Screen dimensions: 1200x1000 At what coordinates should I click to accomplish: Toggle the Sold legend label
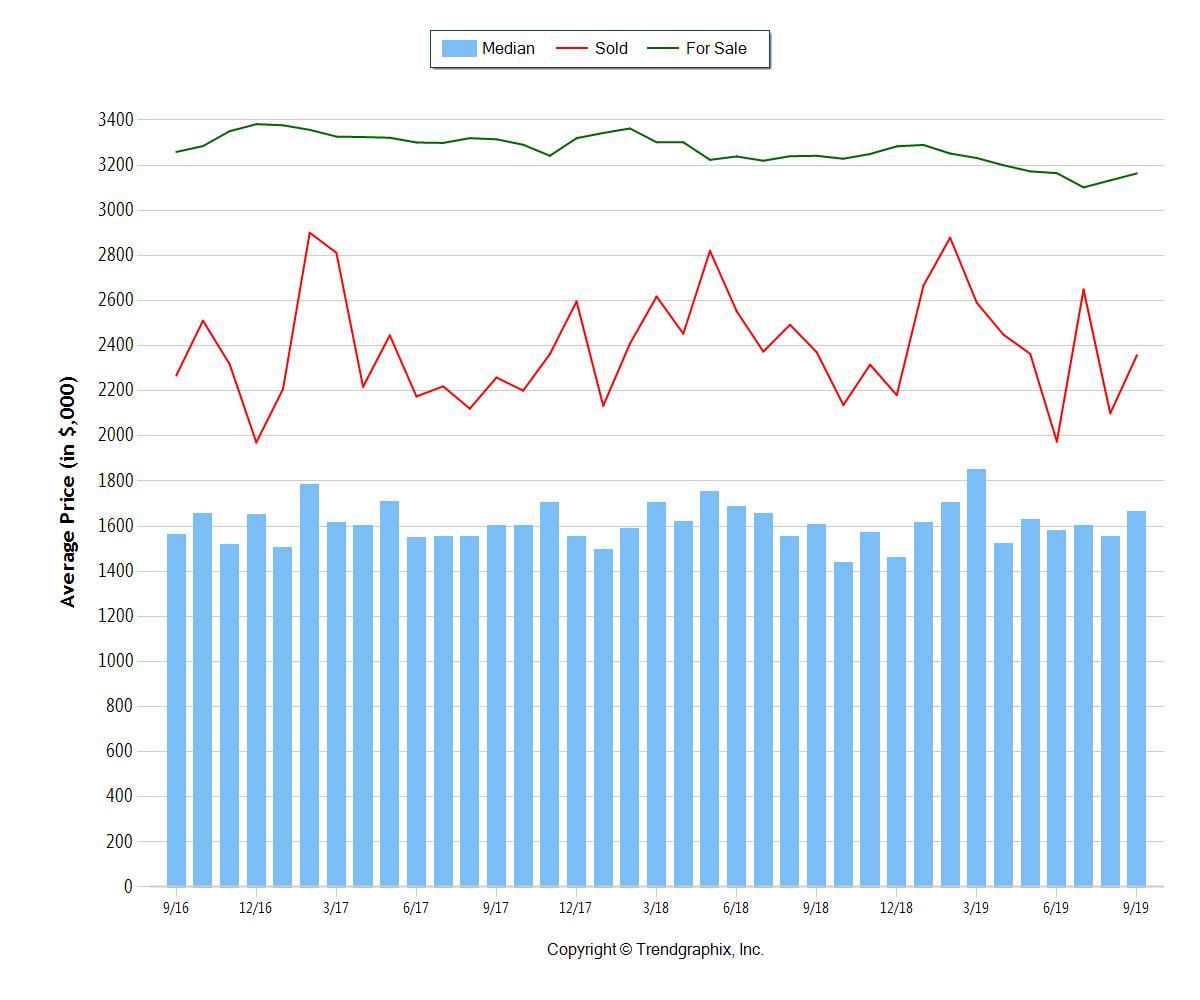[611, 48]
